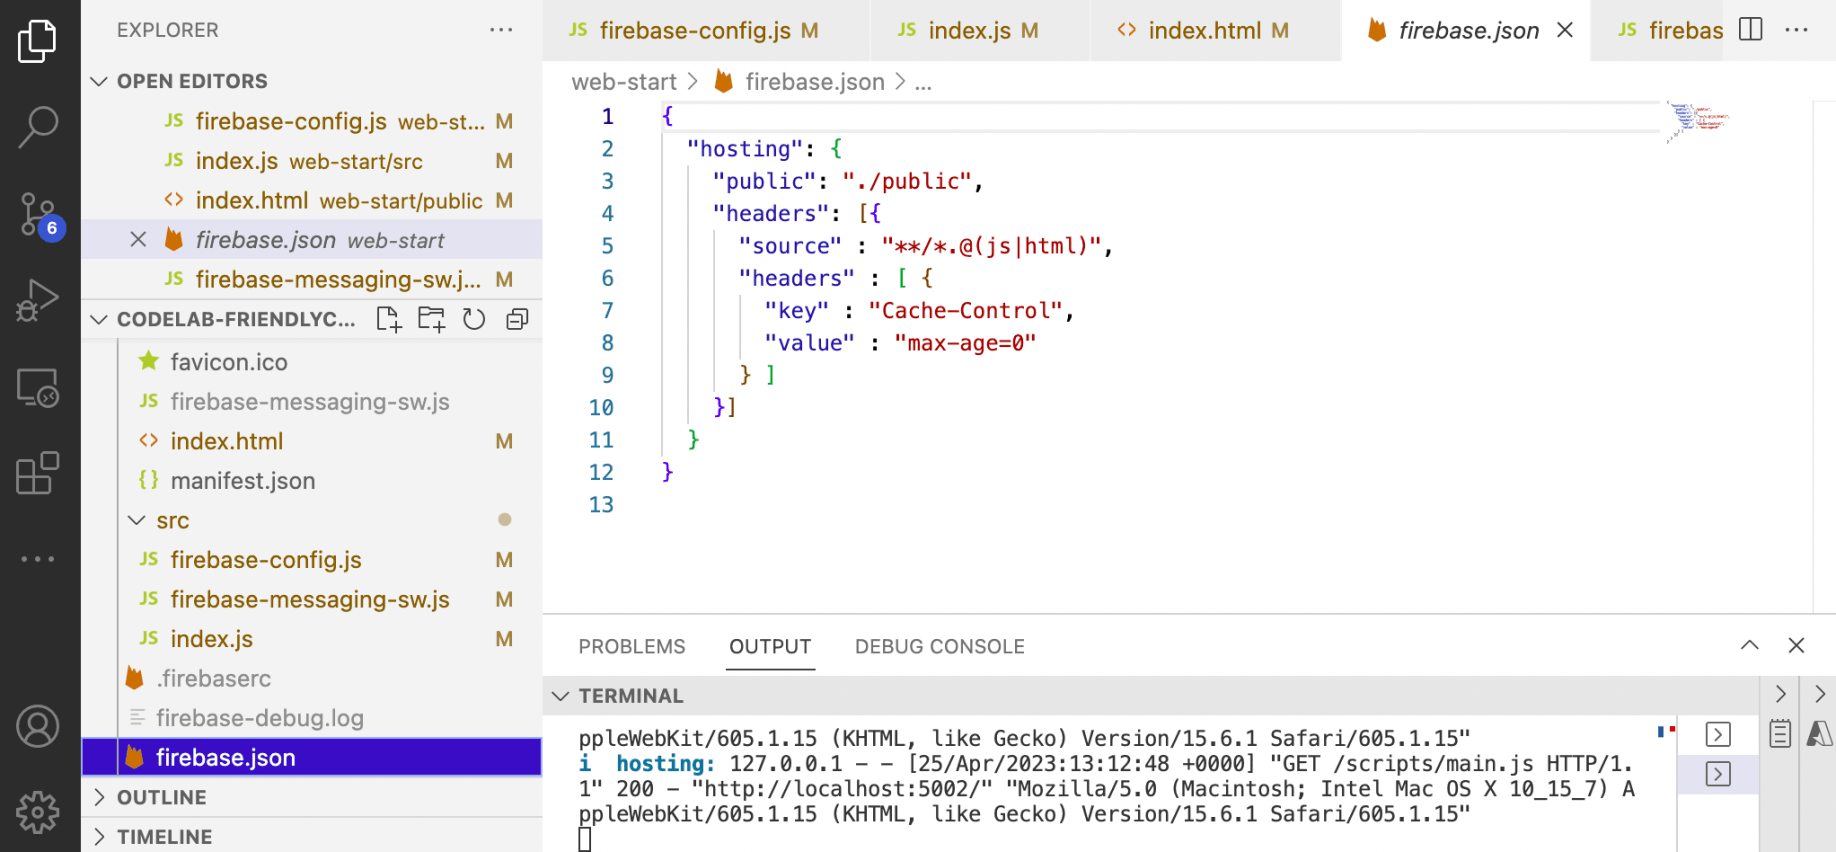Collapse the src folder
The height and width of the screenshot is (852, 1836).
point(137,521)
